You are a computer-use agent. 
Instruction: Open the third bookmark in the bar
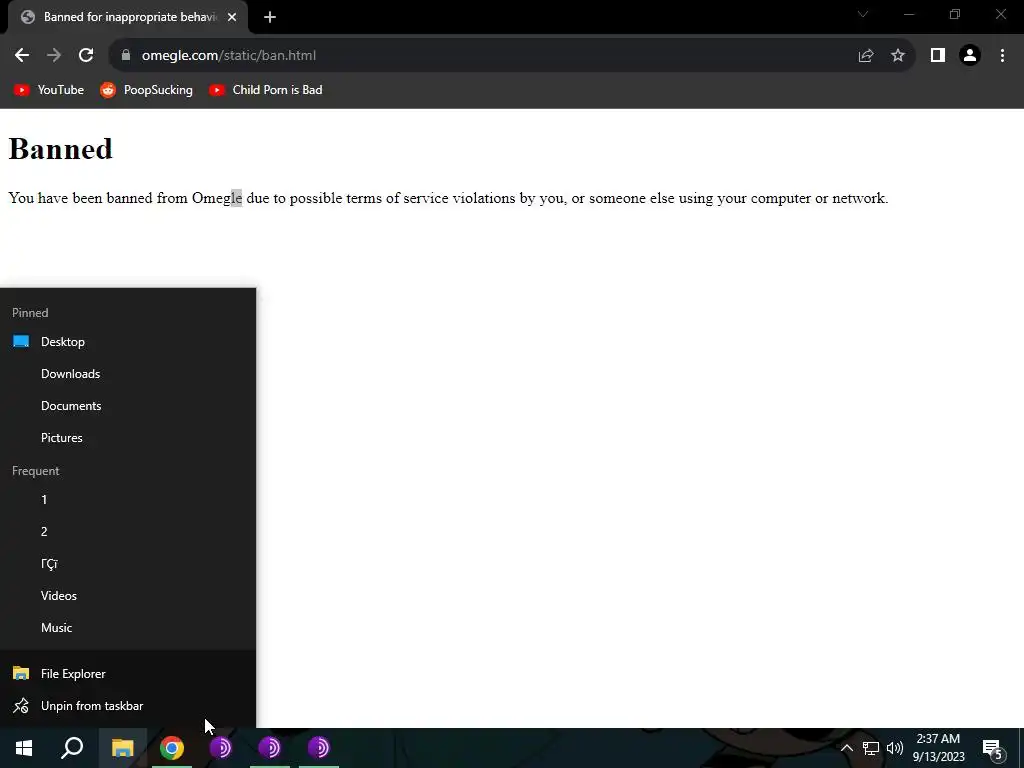266,90
